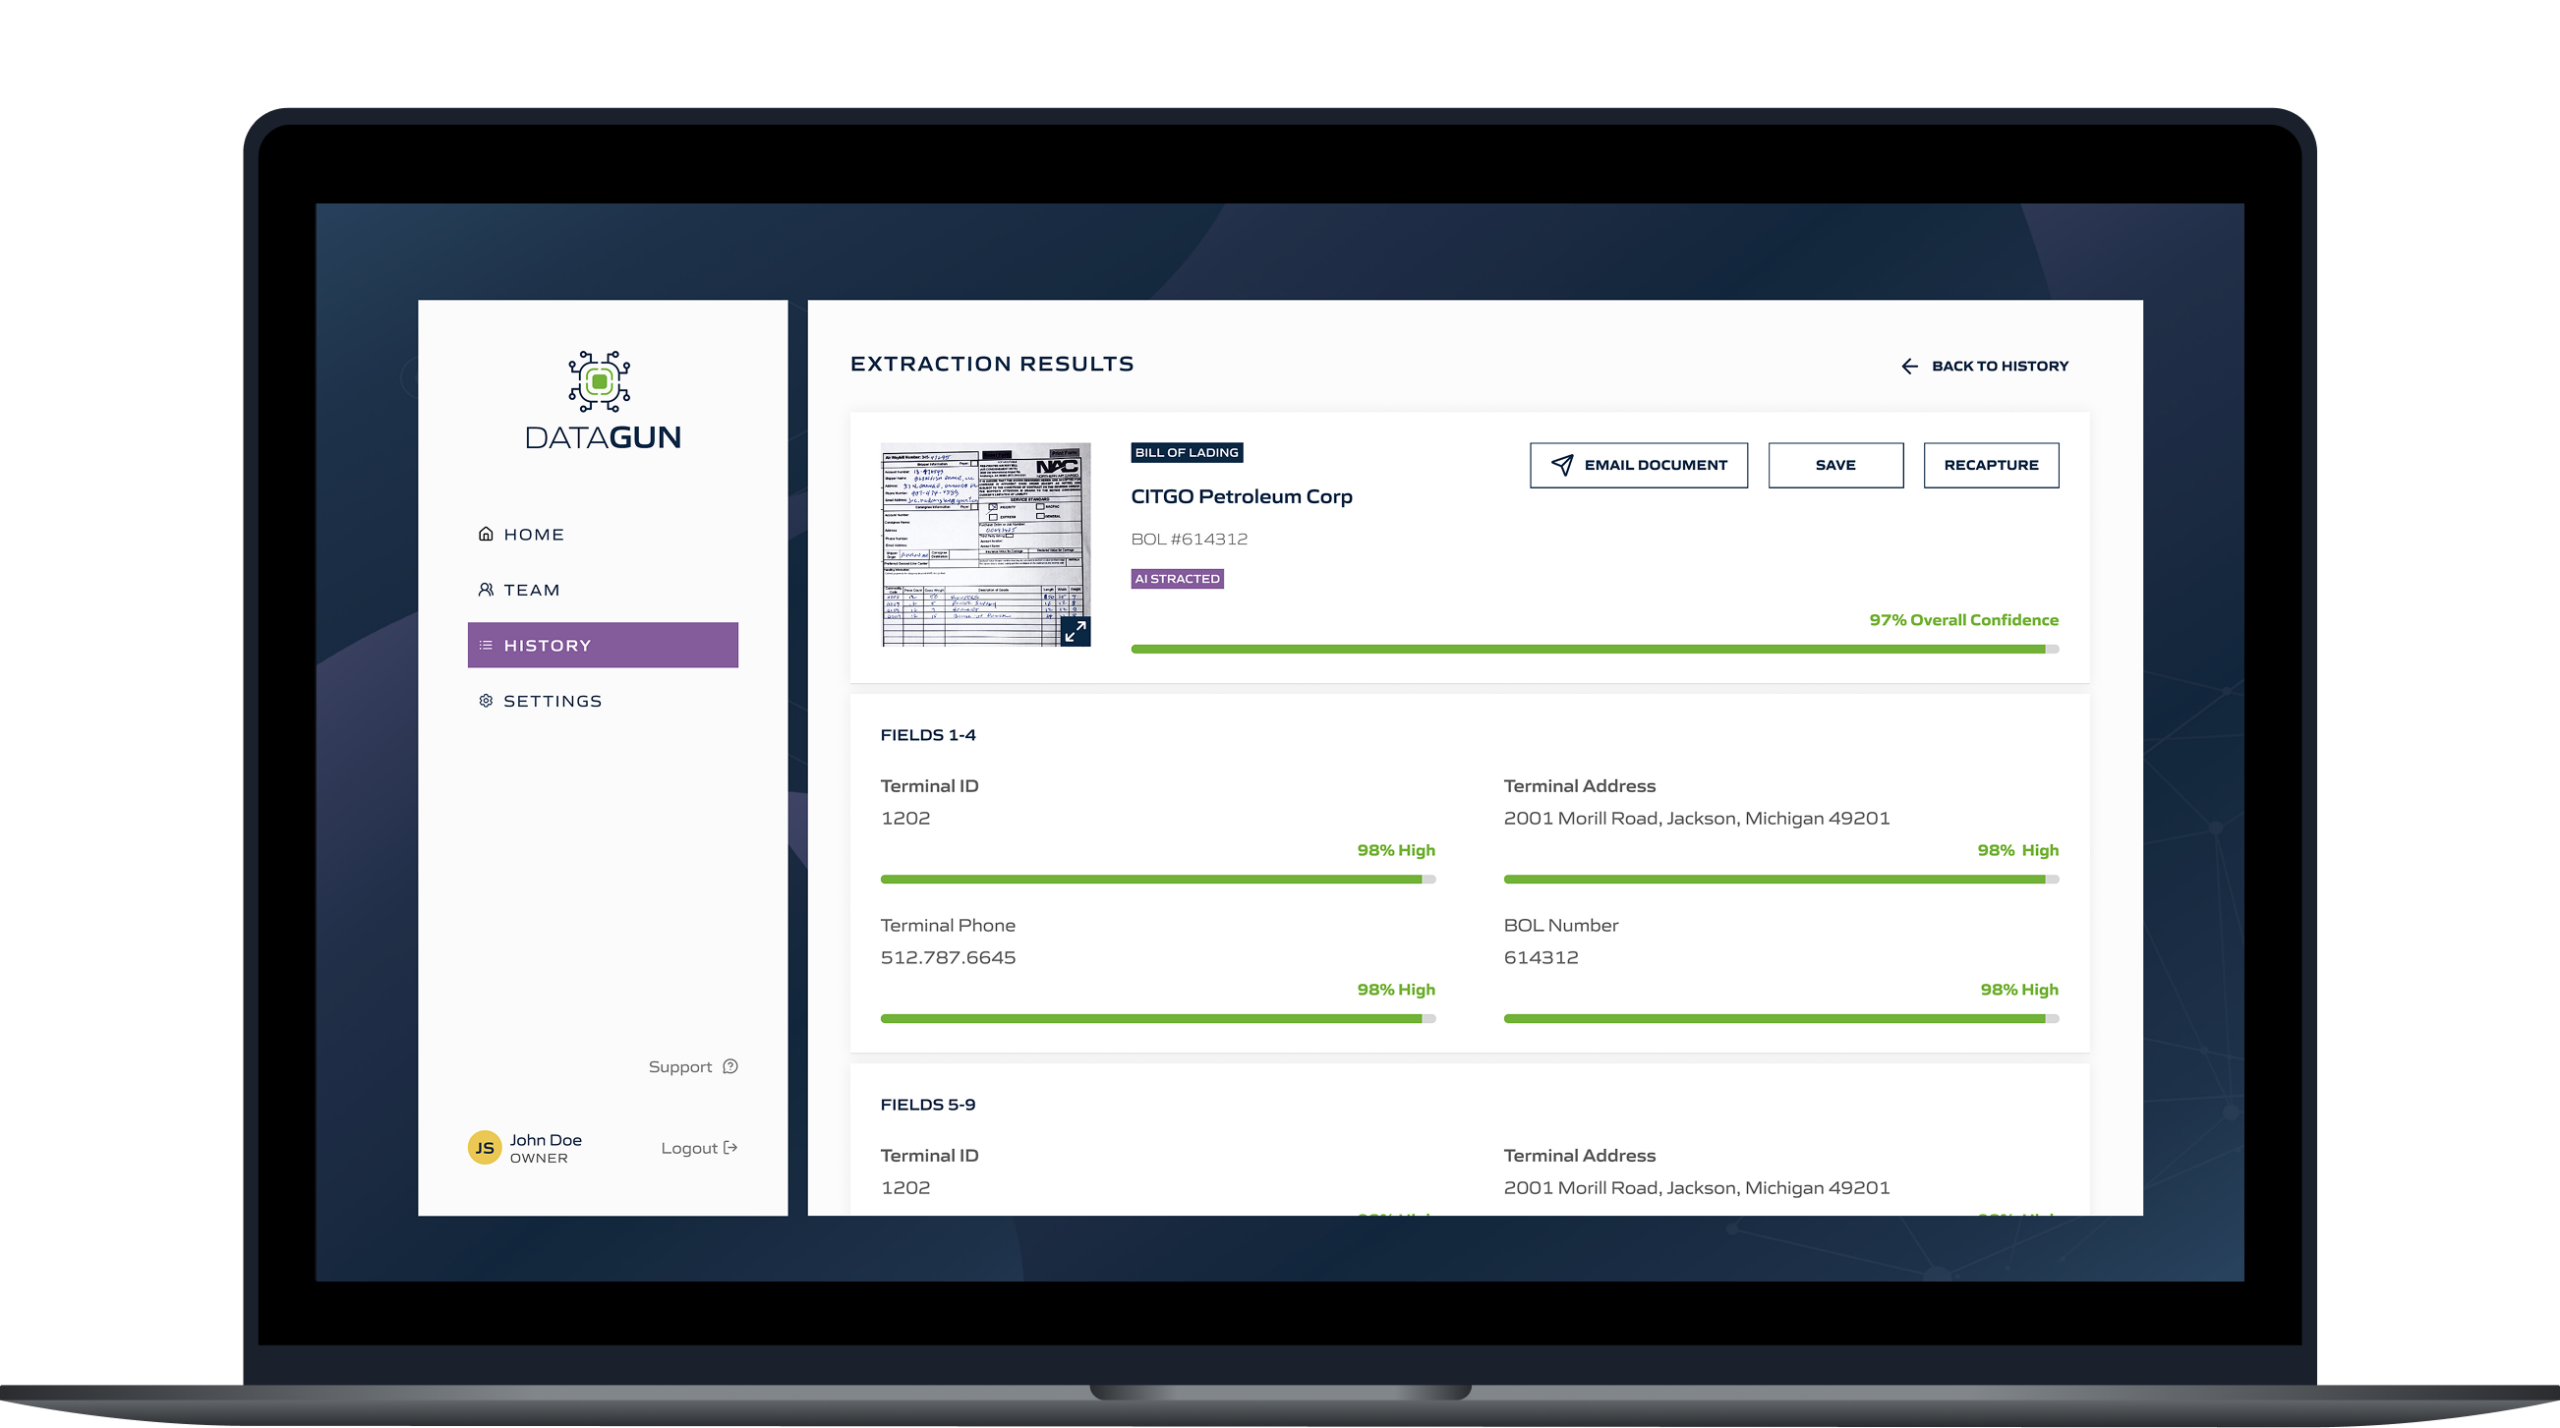Click the Bill of Lading tag
Screen dimensions: 2560x1428
pyautogui.click(x=1187, y=453)
